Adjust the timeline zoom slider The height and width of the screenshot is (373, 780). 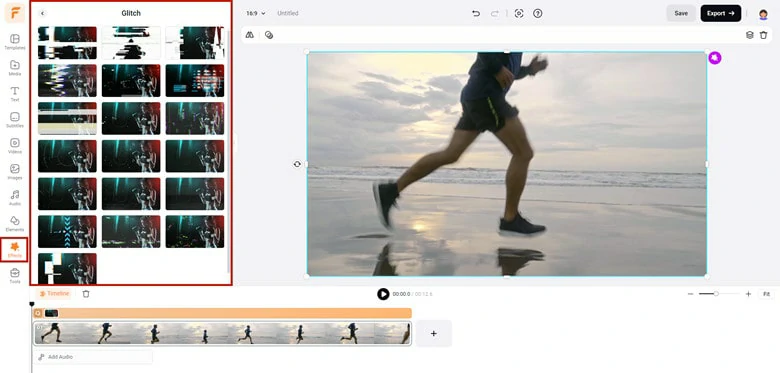coord(716,294)
